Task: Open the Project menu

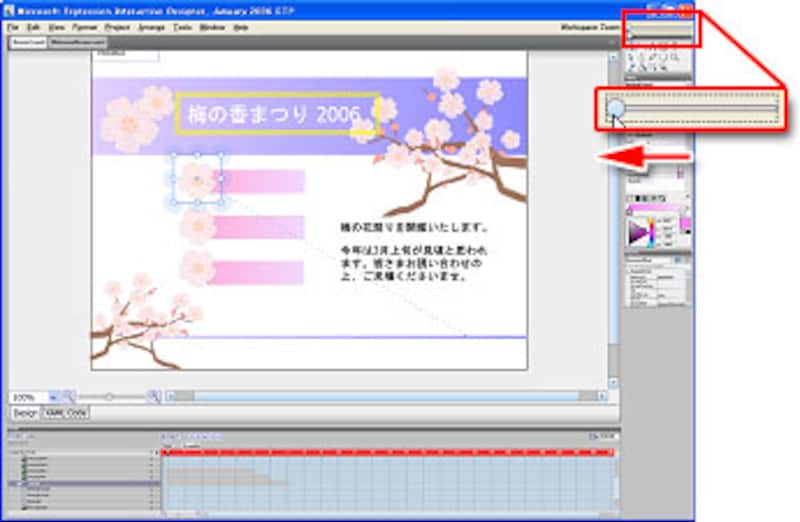Action: (x=117, y=28)
